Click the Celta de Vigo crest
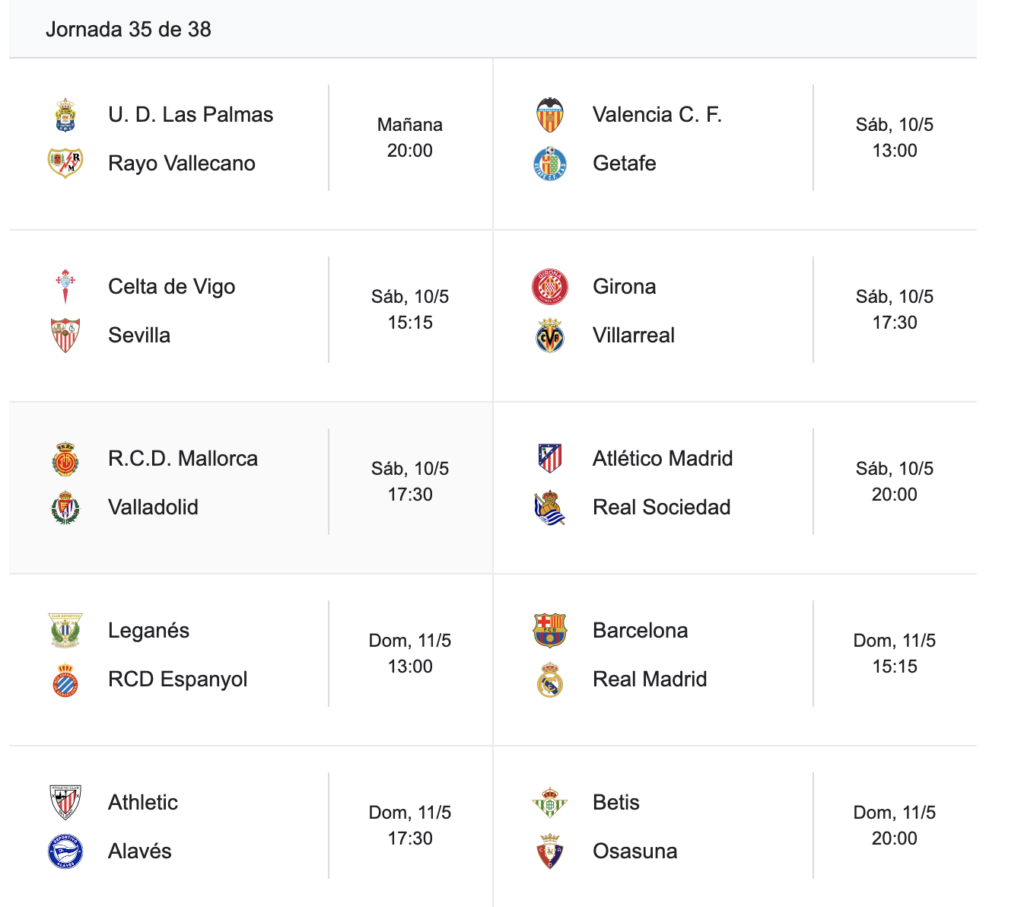1024x907 pixels. [x=65, y=287]
